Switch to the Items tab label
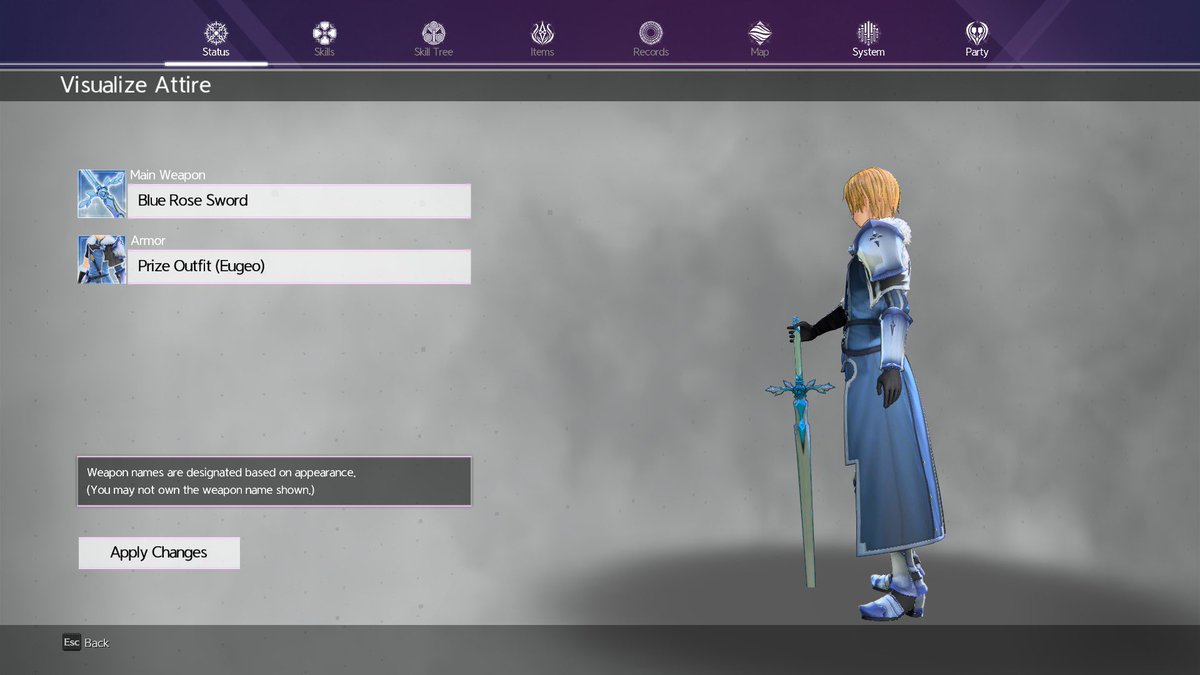The image size is (1200, 675). click(x=542, y=52)
